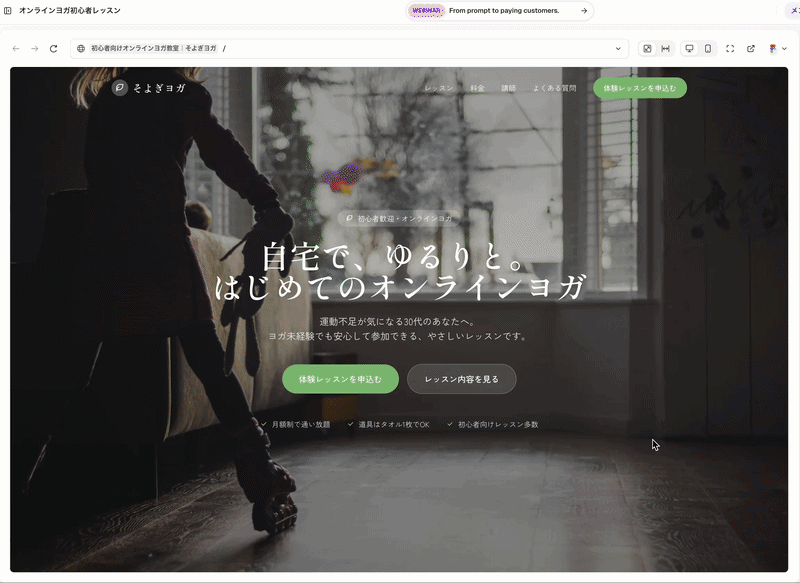The image size is (800, 583).
Task: Click the globe icon in address bar
Action: click(x=81, y=48)
